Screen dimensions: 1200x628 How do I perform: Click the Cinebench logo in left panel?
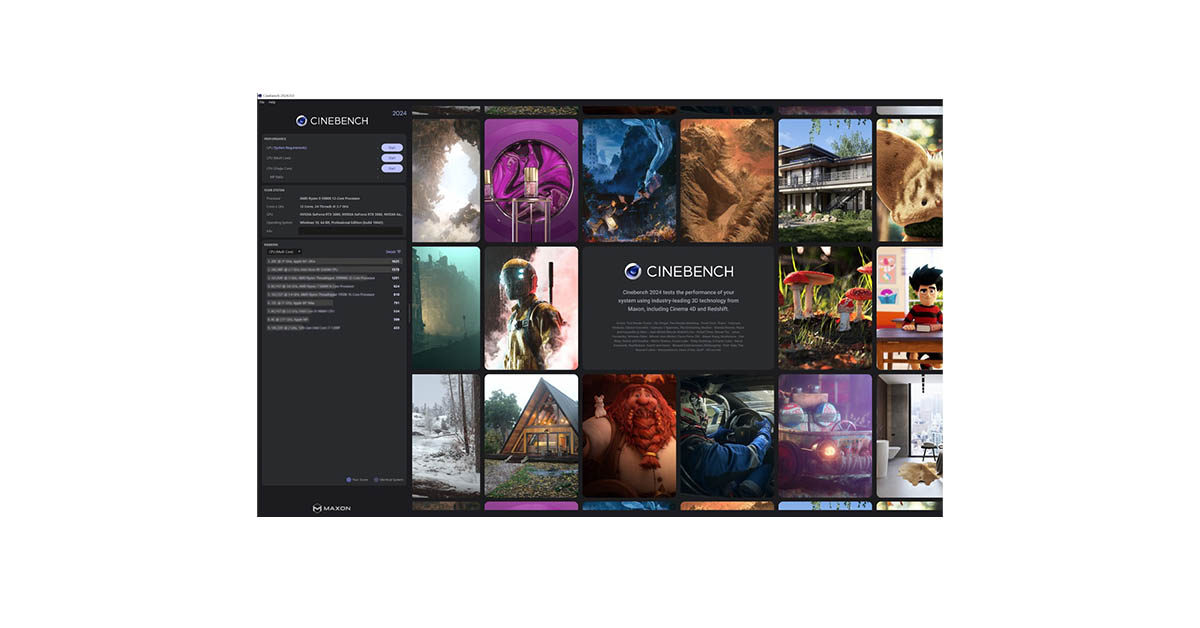point(332,120)
